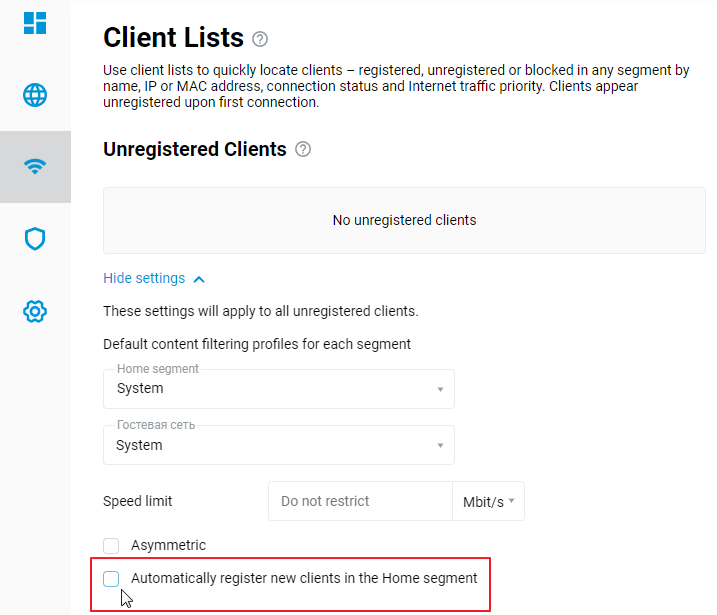Open the Internet globe section

pyautogui.click(x=35, y=95)
